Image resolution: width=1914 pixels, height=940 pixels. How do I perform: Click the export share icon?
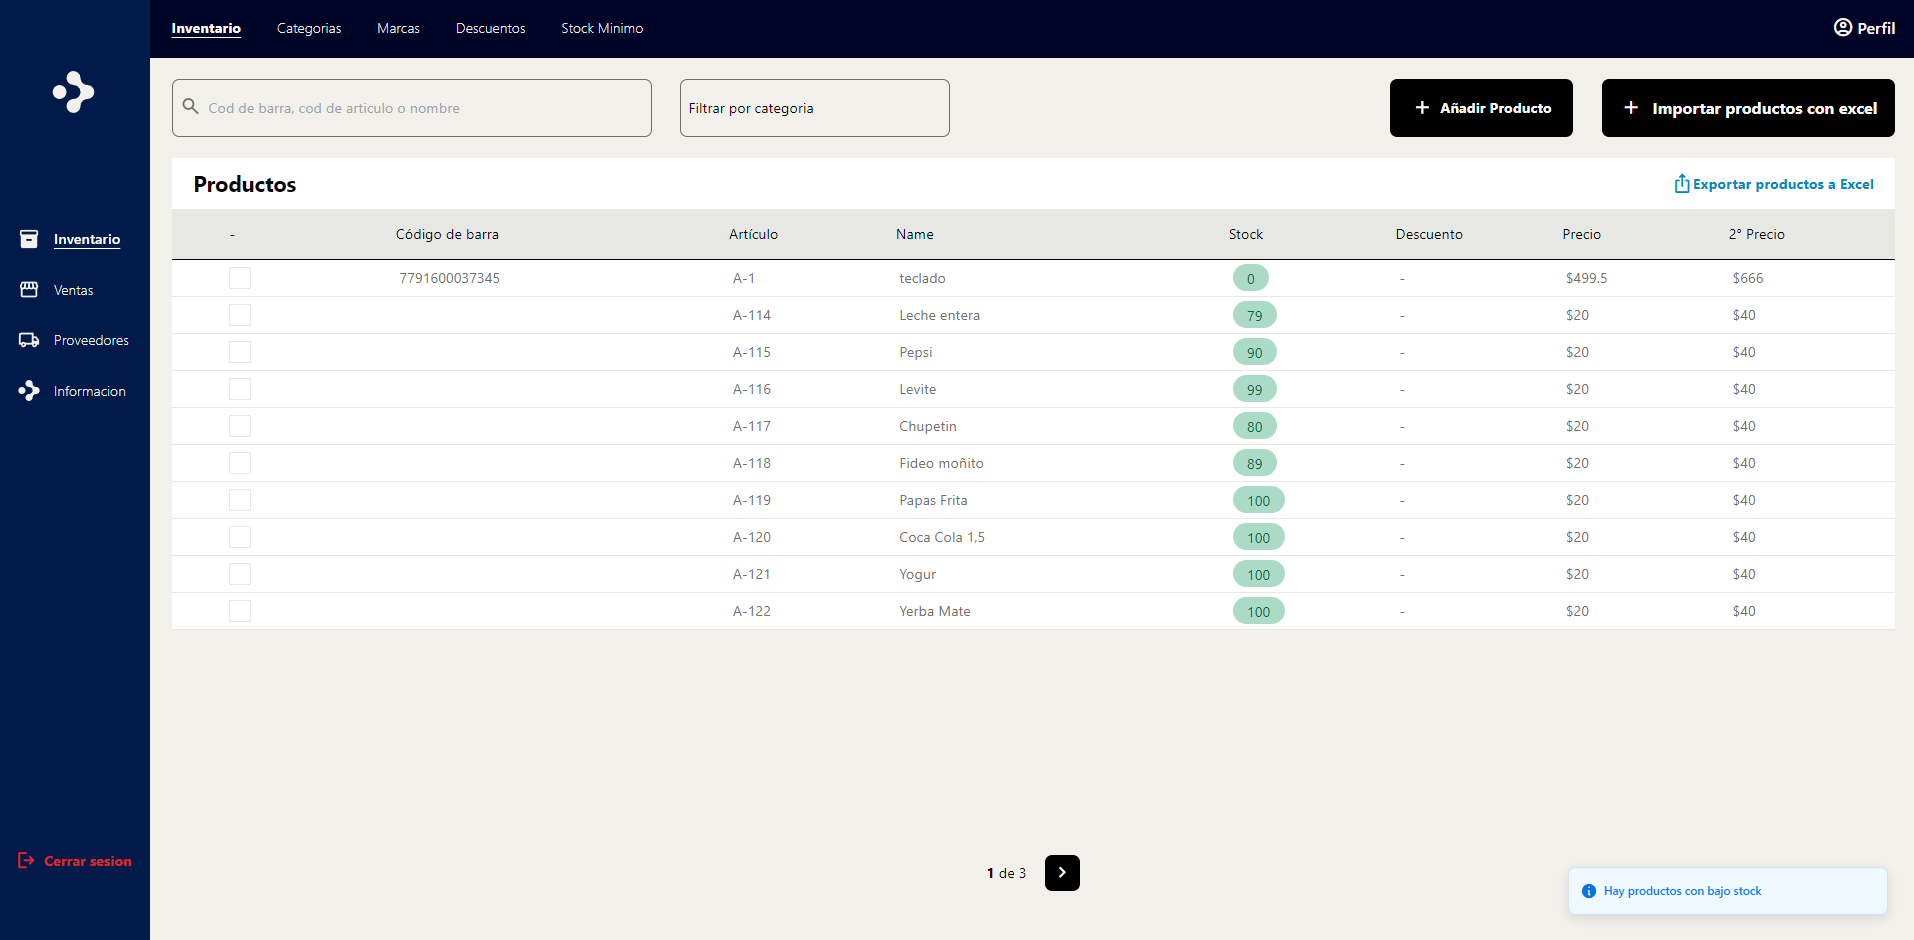1682,183
